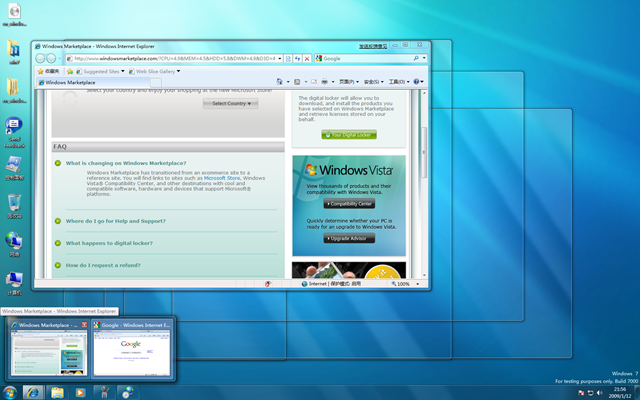Collapse 'What is changing on Windows Marketplace?'
Image resolution: width=640 pixels, height=400 pixels.
[126, 163]
